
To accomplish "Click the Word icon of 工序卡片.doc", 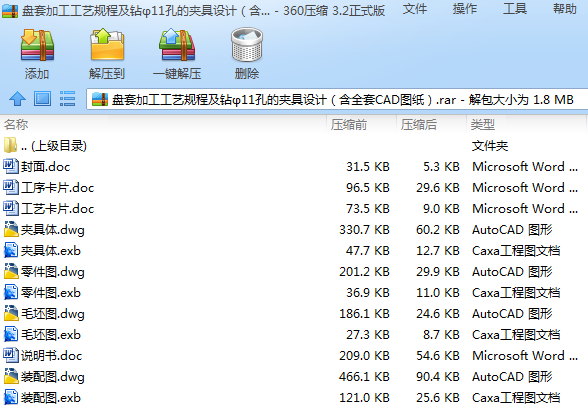I will (10, 187).
